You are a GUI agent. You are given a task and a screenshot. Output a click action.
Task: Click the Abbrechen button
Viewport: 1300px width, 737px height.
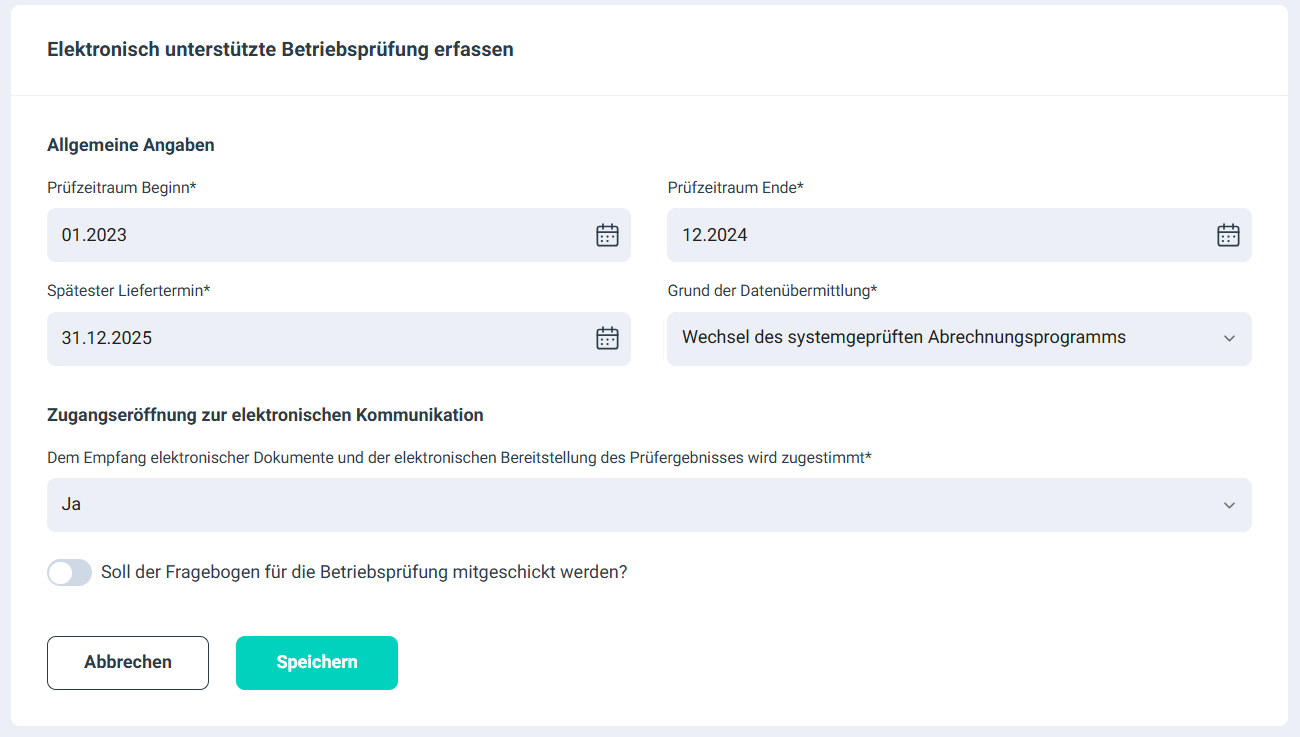coord(128,663)
